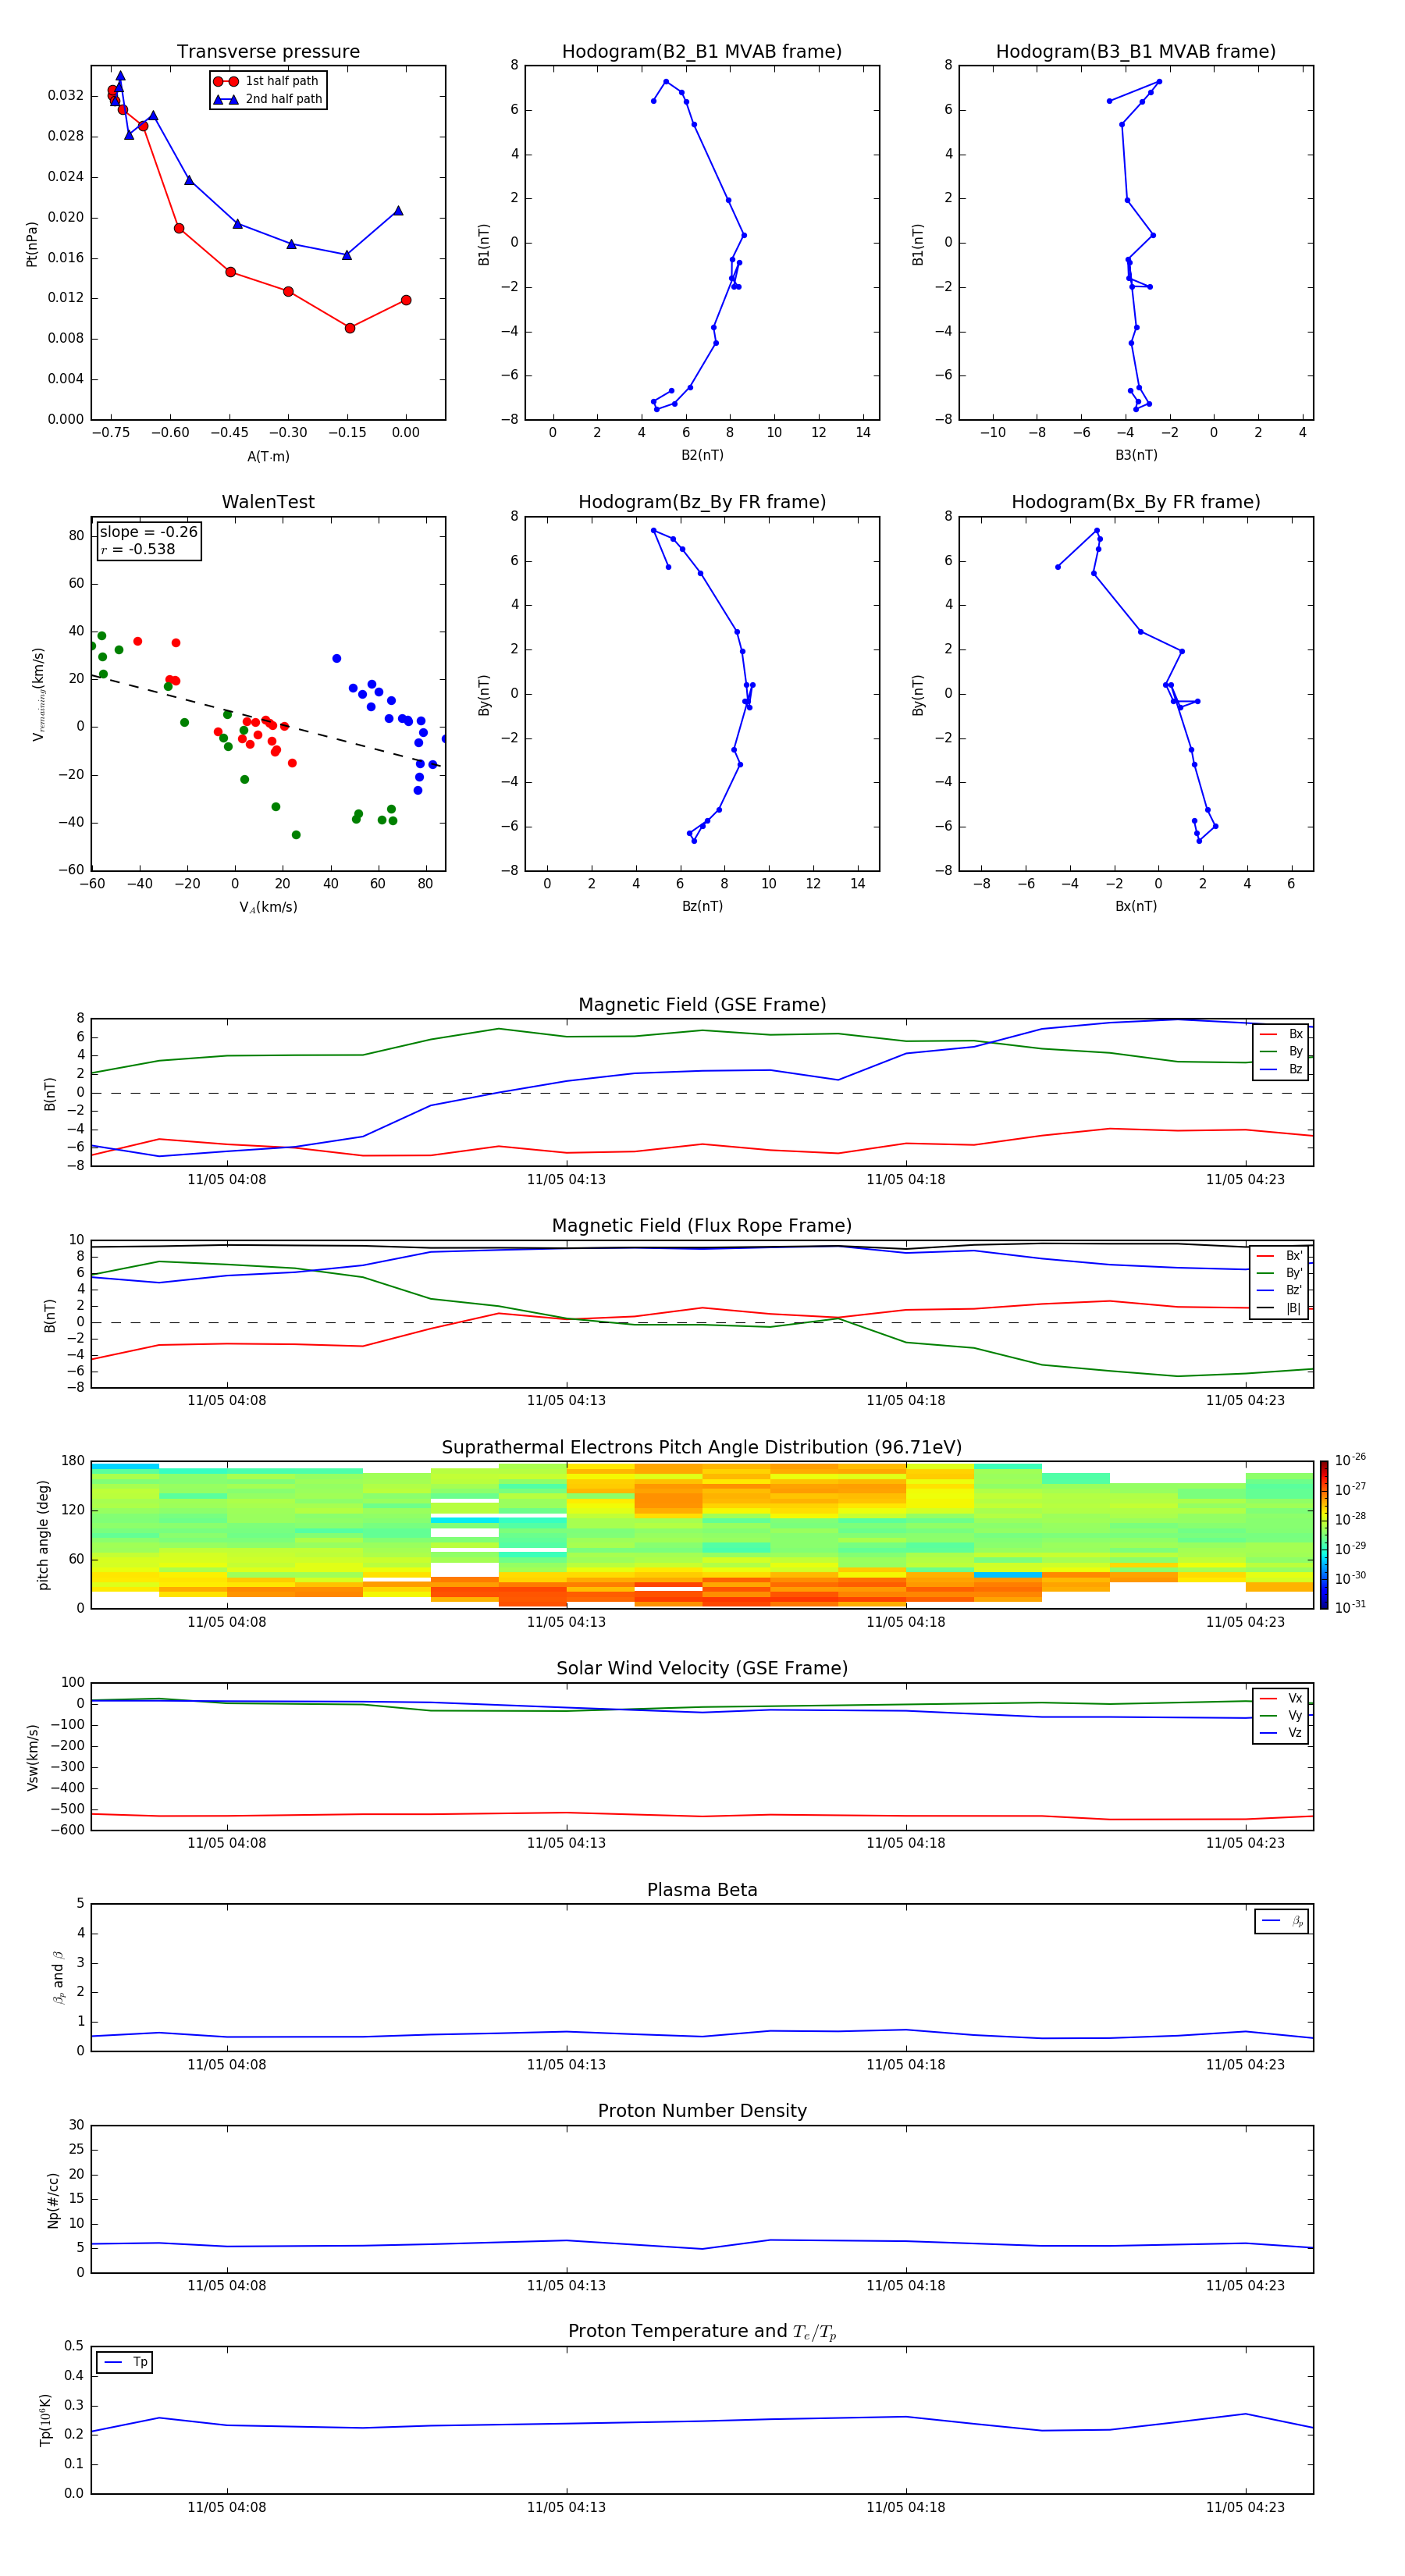1405x2576 pixels.
Task: Click the B1(nT) label of B2_B1 hodogram
Action: click(484, 244)
